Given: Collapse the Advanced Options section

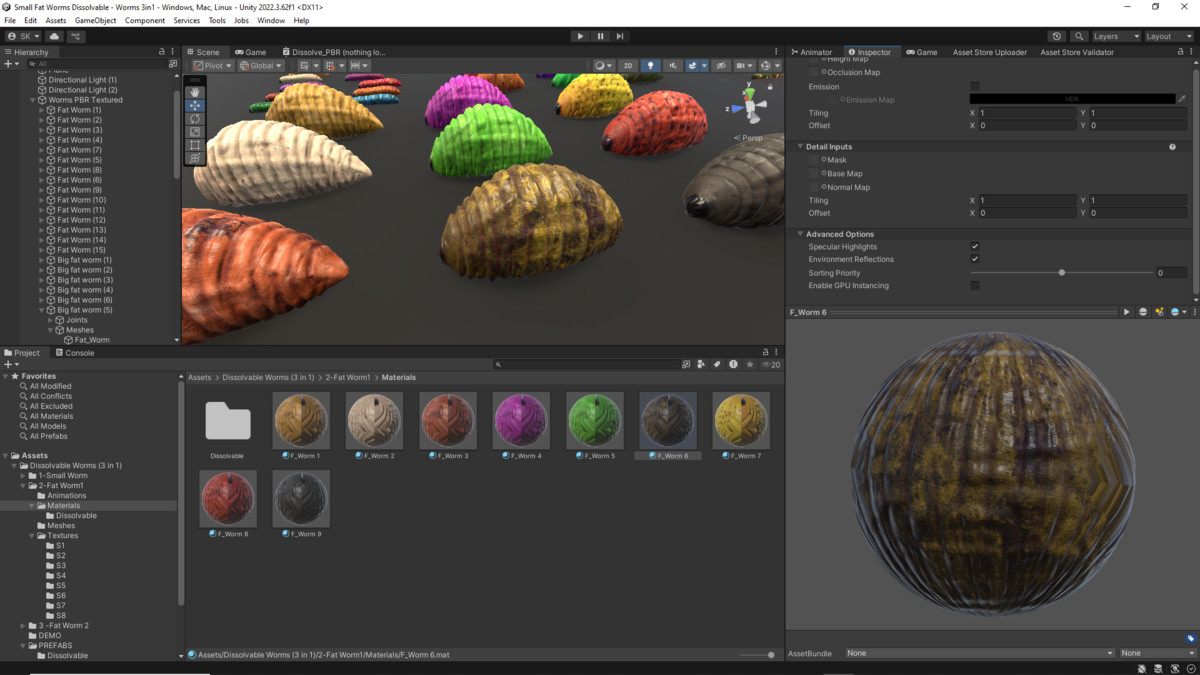Looking at the screenshot, I should pyautogui.click(x=801, y=234).
